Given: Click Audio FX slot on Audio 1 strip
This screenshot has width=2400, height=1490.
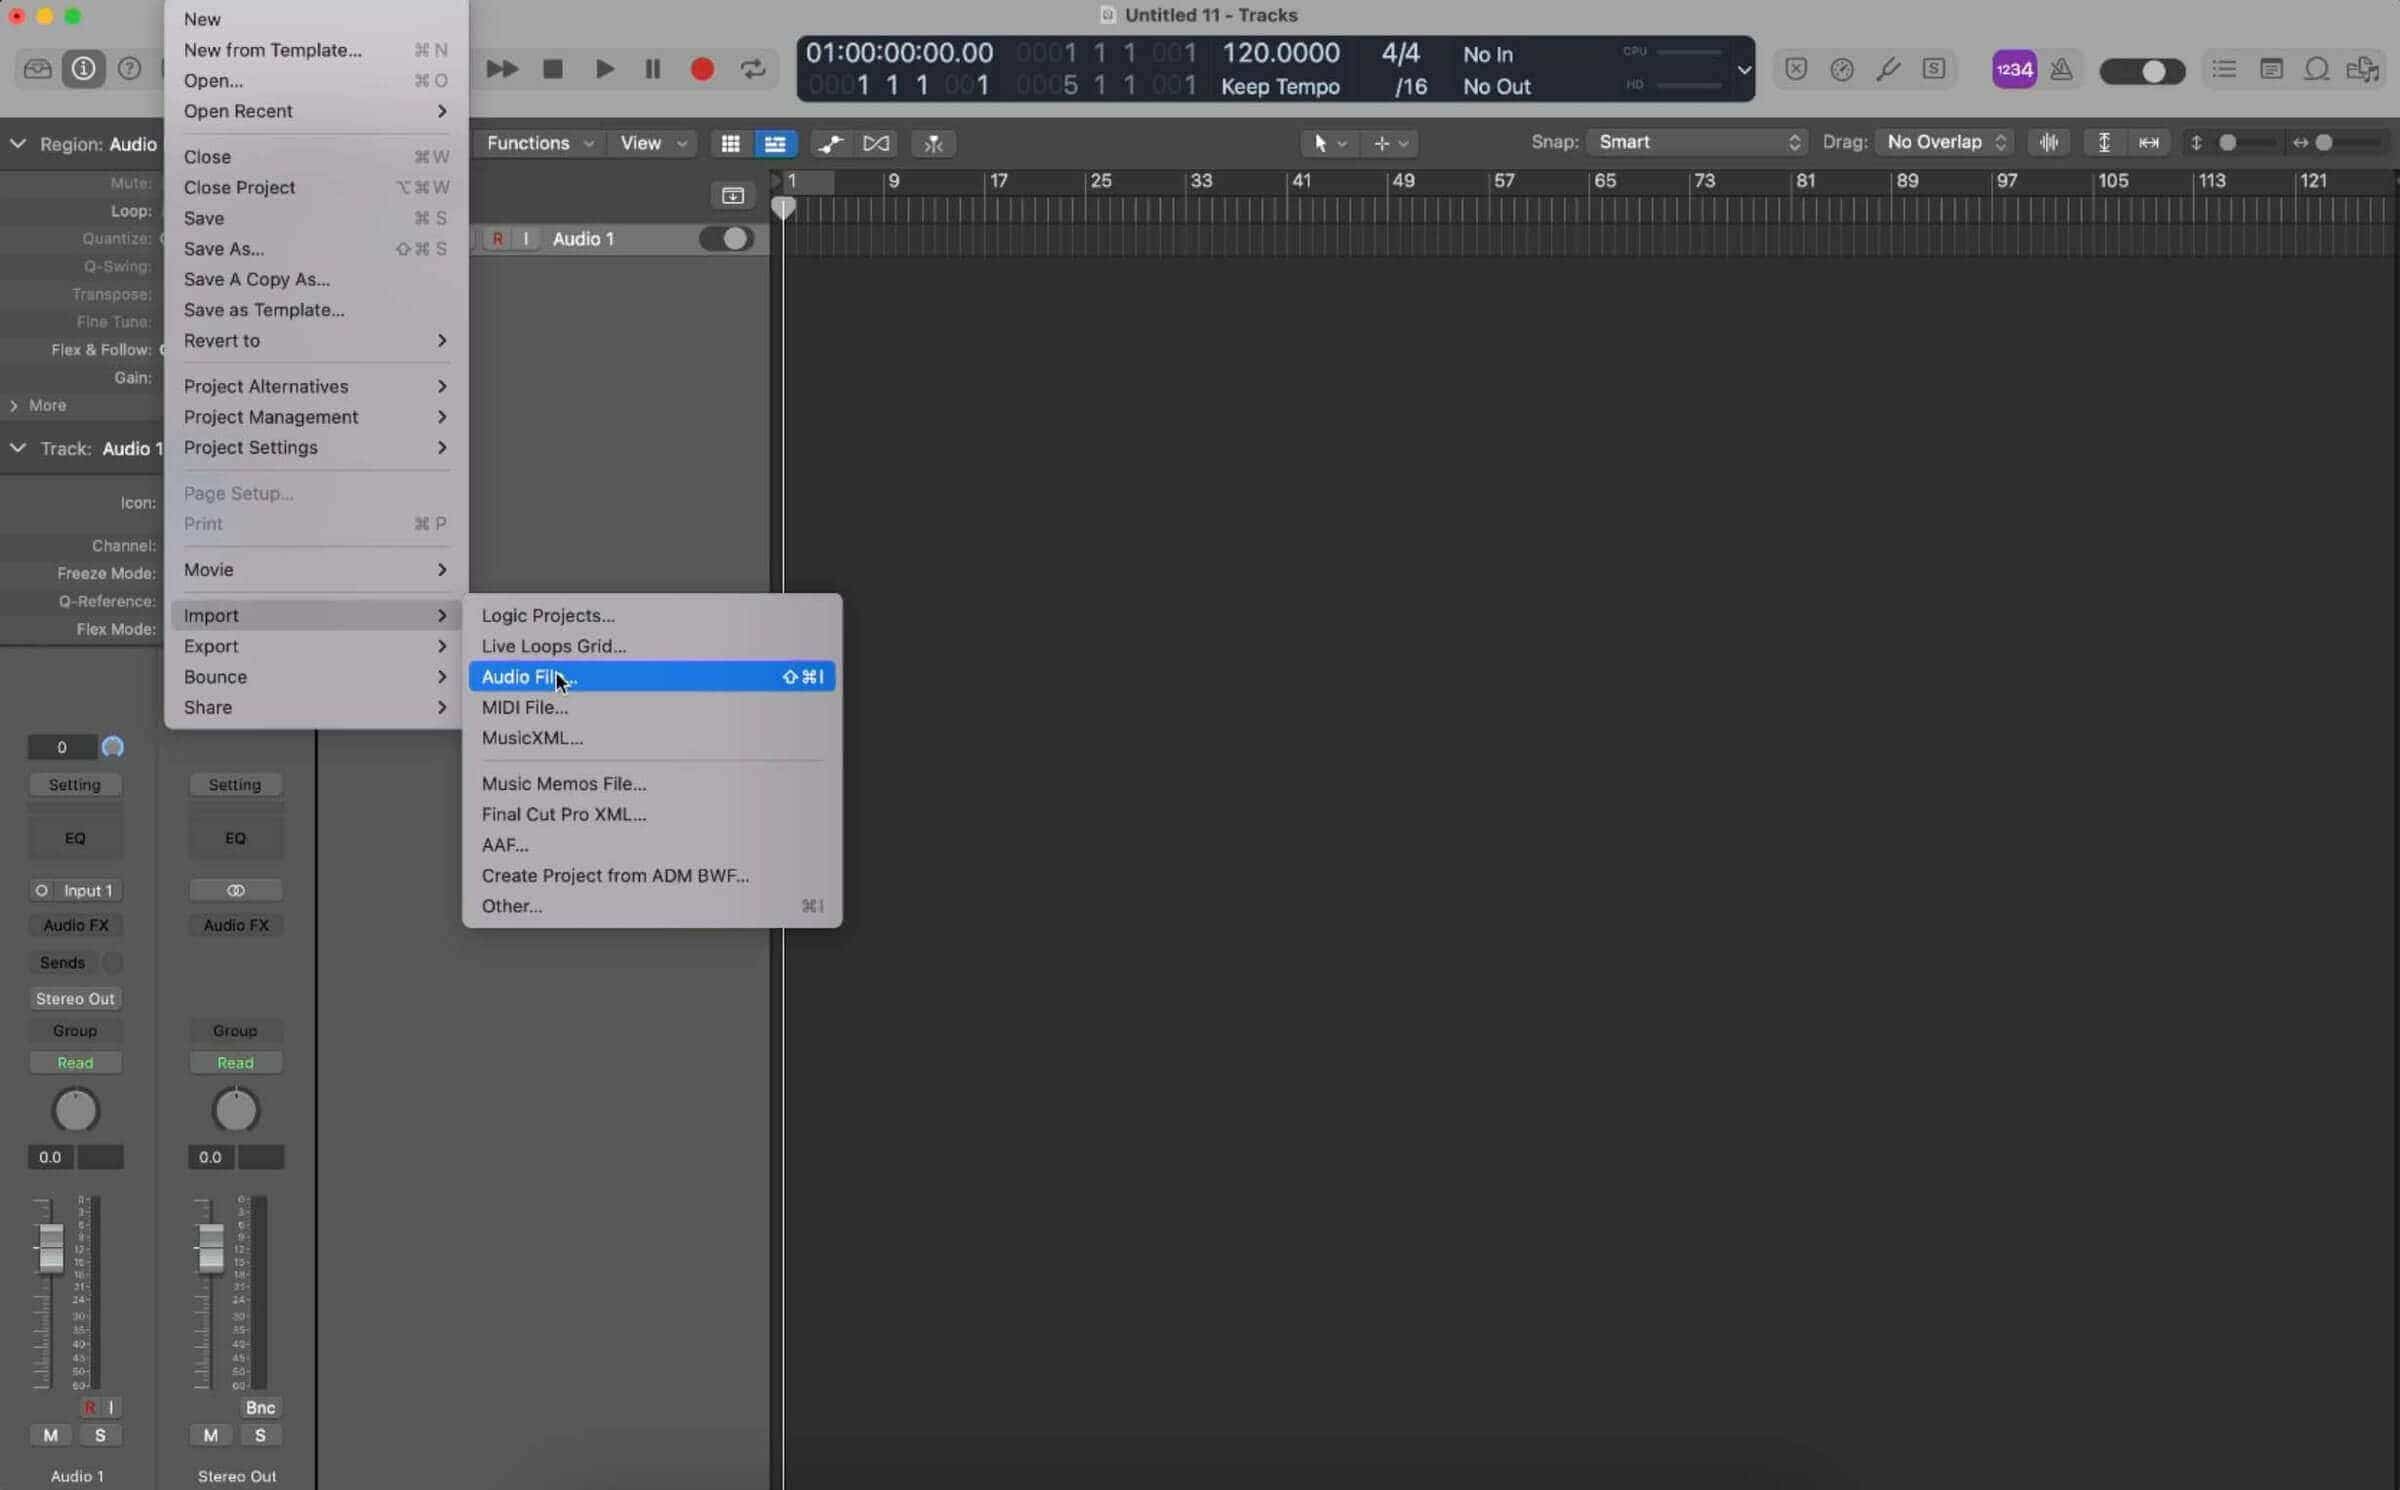Looking at the screenshot, I should tap(75, 925).
